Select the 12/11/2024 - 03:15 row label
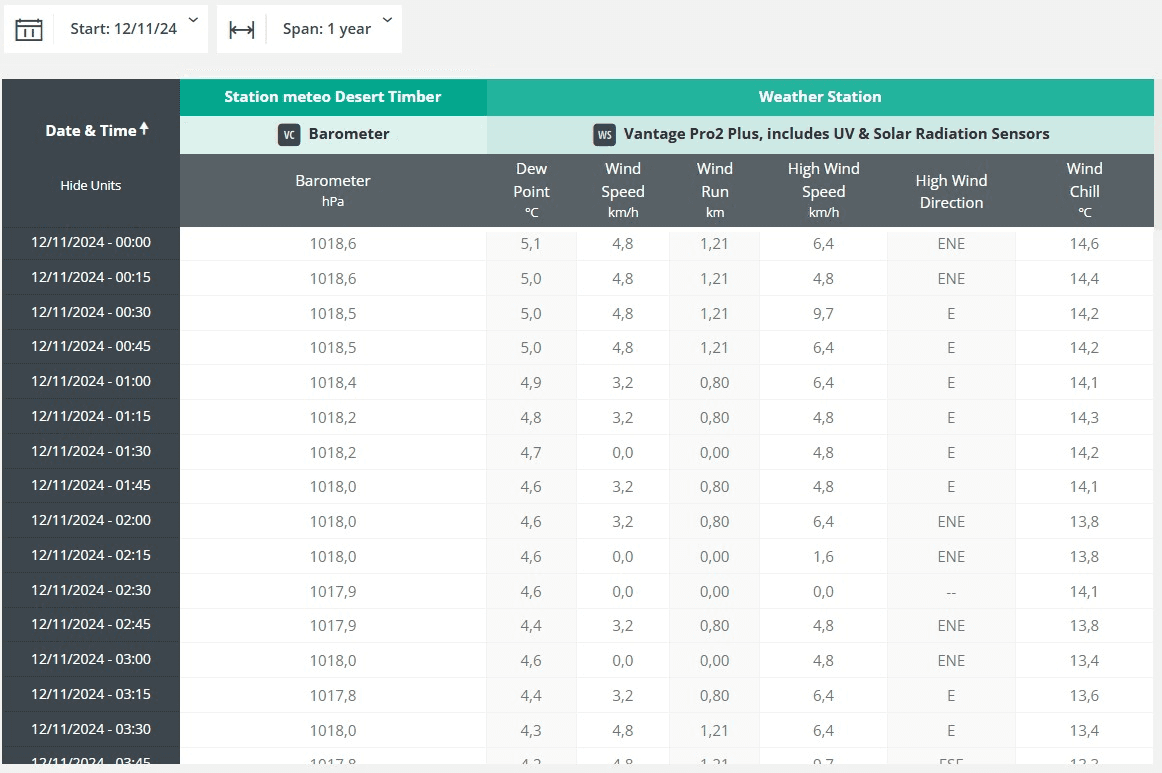Viewport: 1162px width, 773px height. [90, 694]
